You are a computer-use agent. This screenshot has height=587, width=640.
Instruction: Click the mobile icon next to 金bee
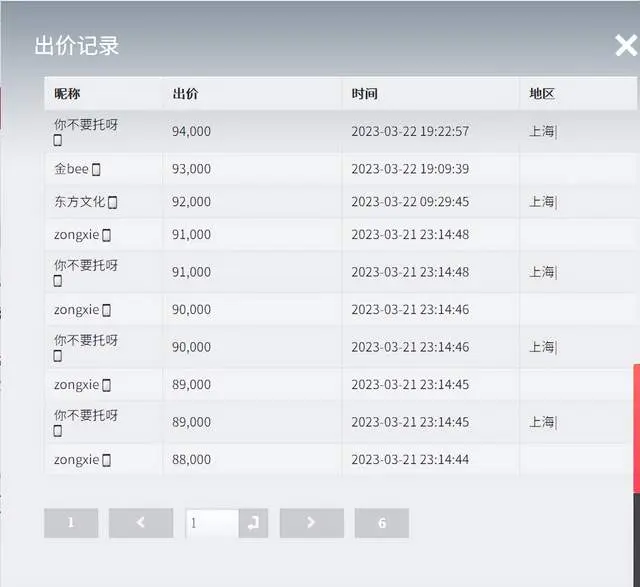(x=96, y=169)
